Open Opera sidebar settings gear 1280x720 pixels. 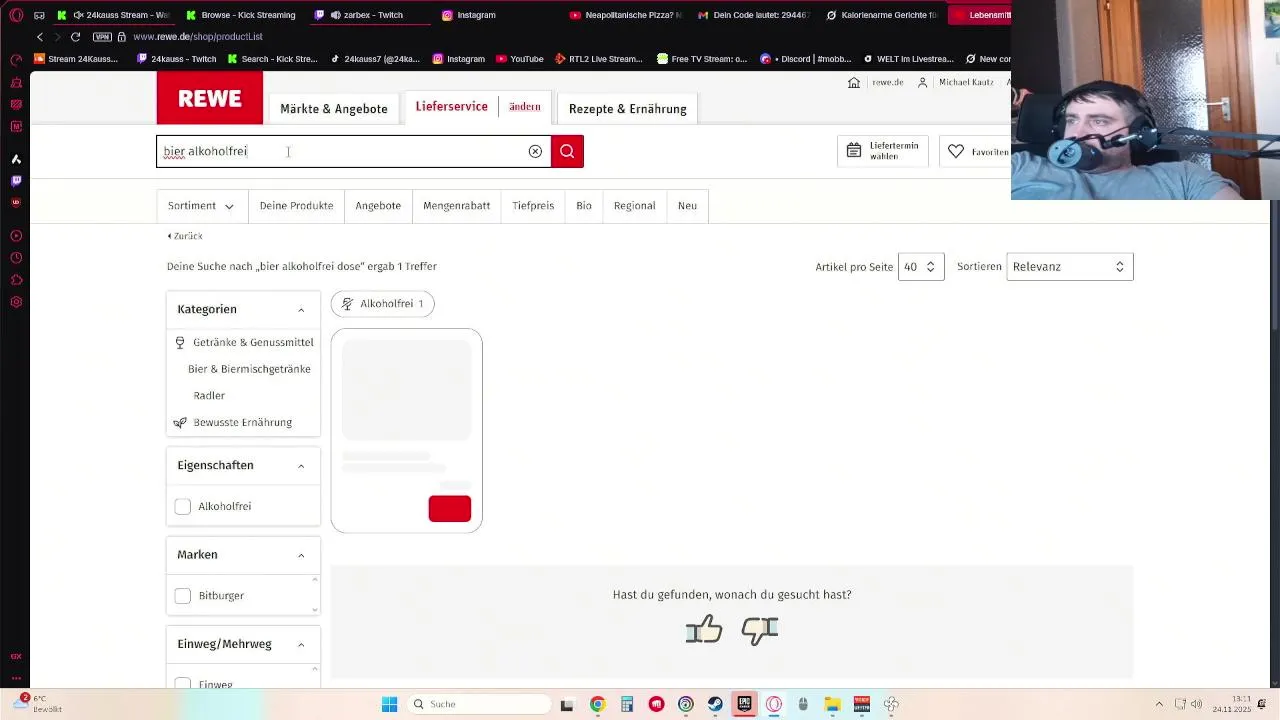click(x=16, y=301)
